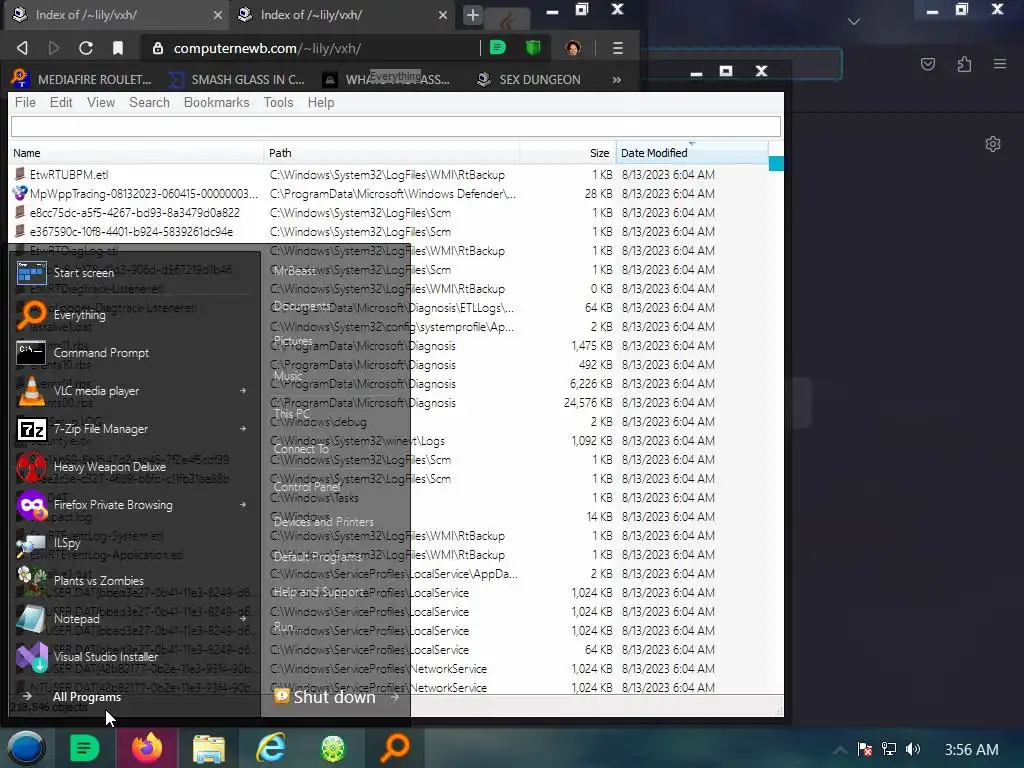This screenshot has width=1024, height=768.
Task: Open green globe app on taskbar
Action: 332,748
